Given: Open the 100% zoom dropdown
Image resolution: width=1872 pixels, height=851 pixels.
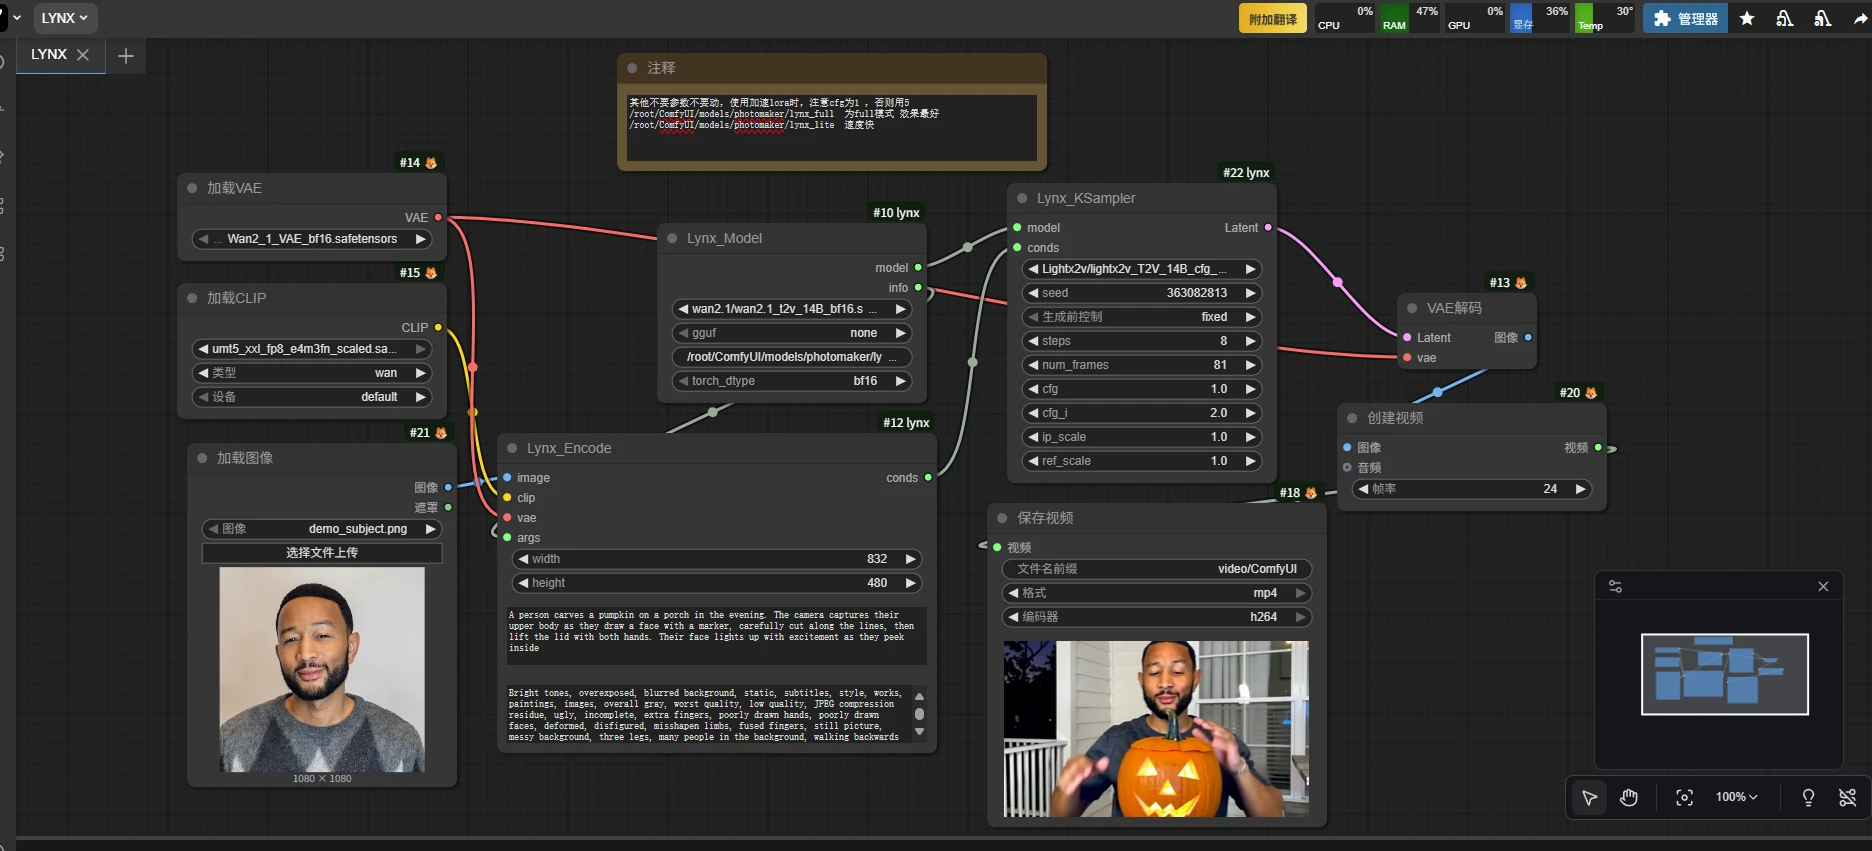Looking at the screenshot, I should click(x=1736, y=797).
